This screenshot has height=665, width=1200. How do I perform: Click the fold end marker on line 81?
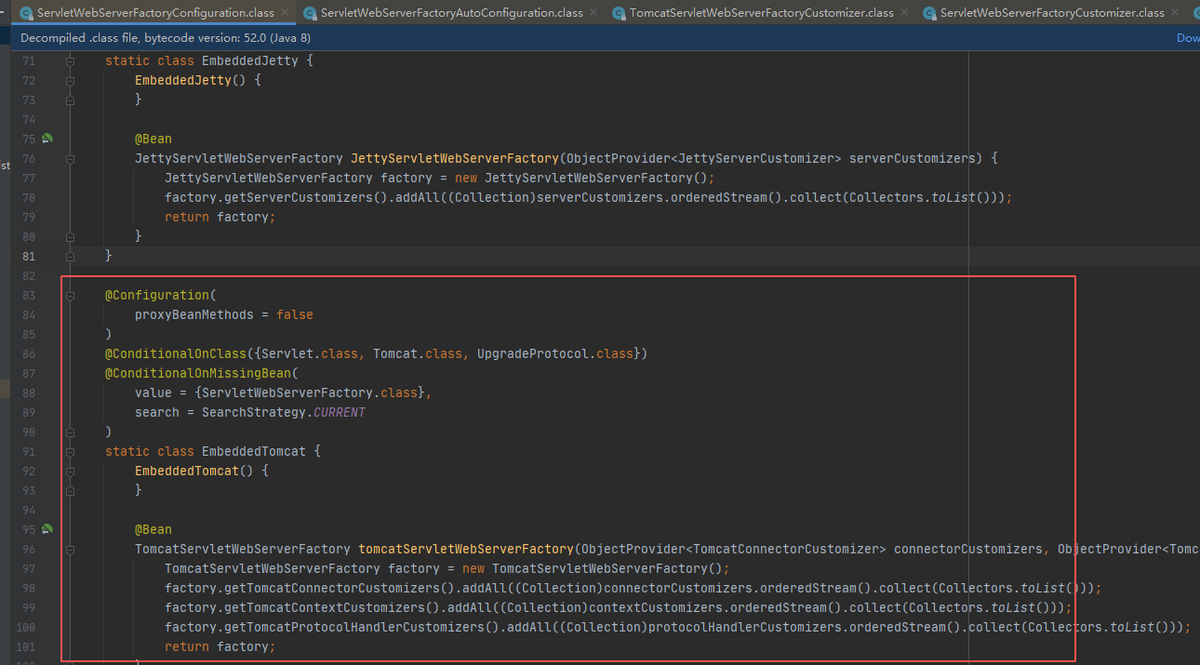pos(70,256)
